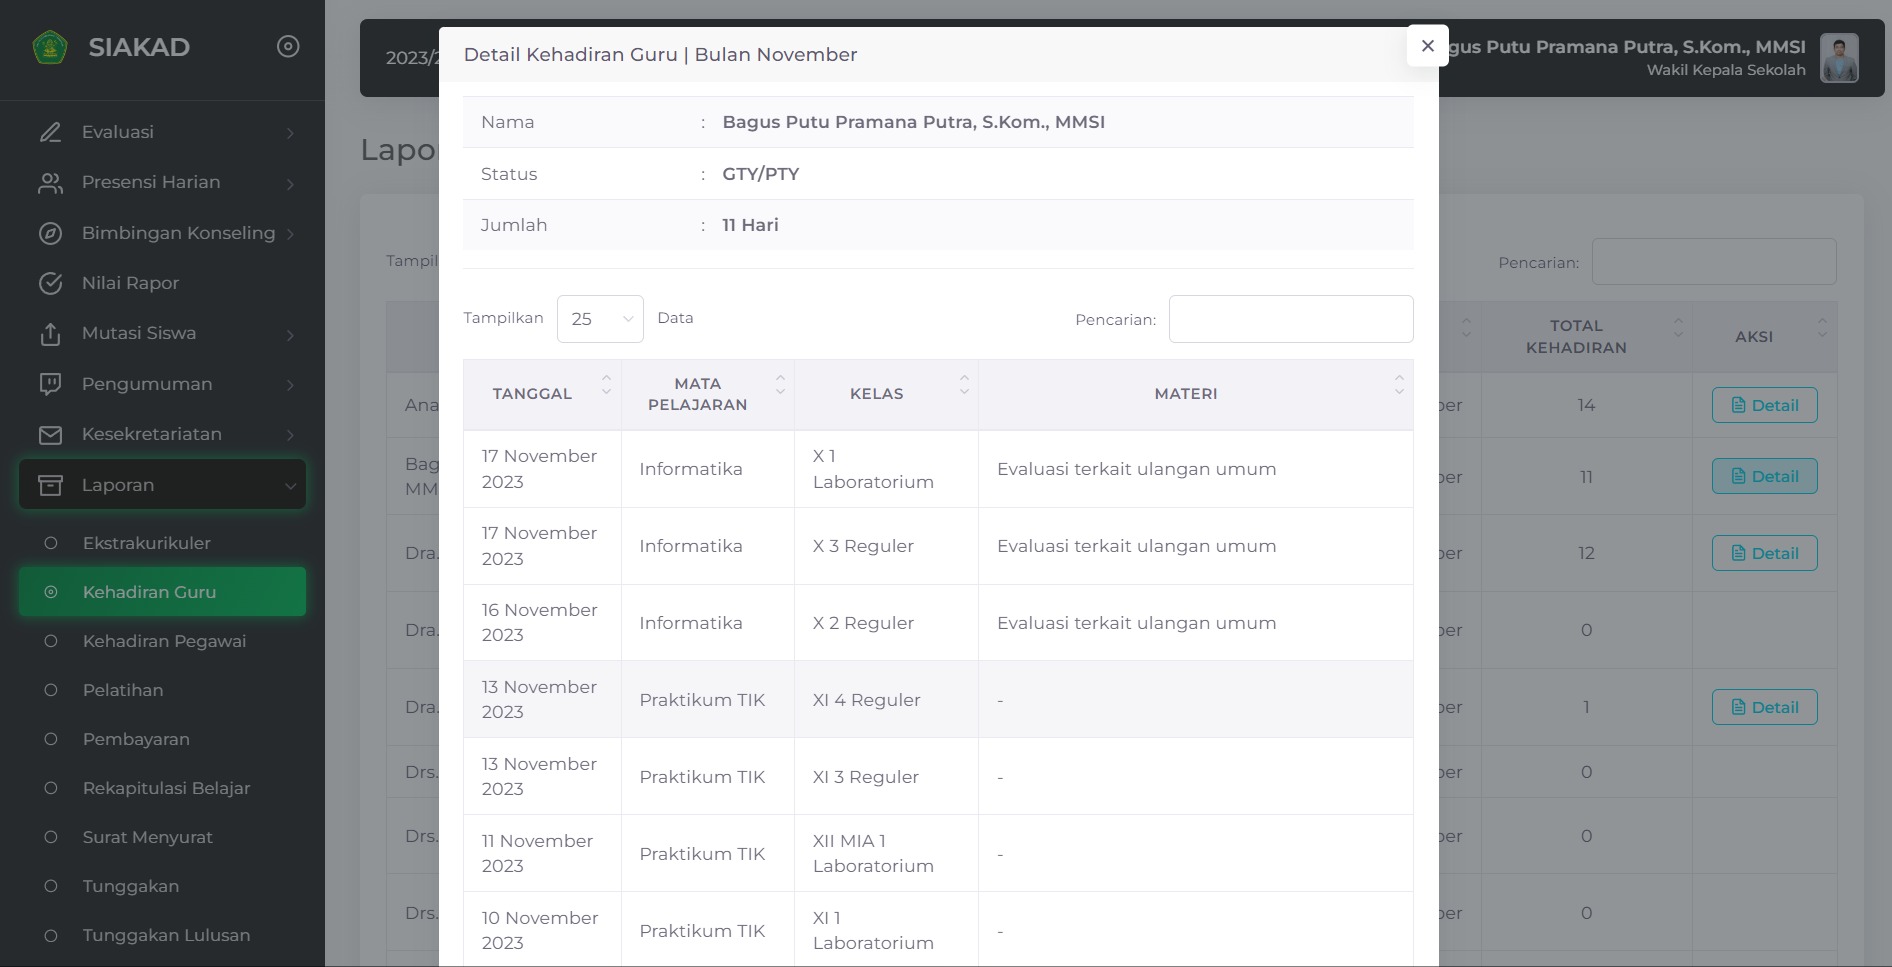The width and height of the screenshot is (1892, 967).
Task: Sort by the TANGGAL column
Action: 542,394
